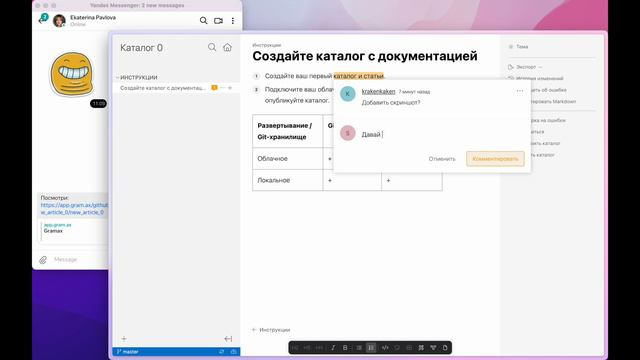Attach file with paperclip in Messenger
640x360 pixels.
click(43, 260)
